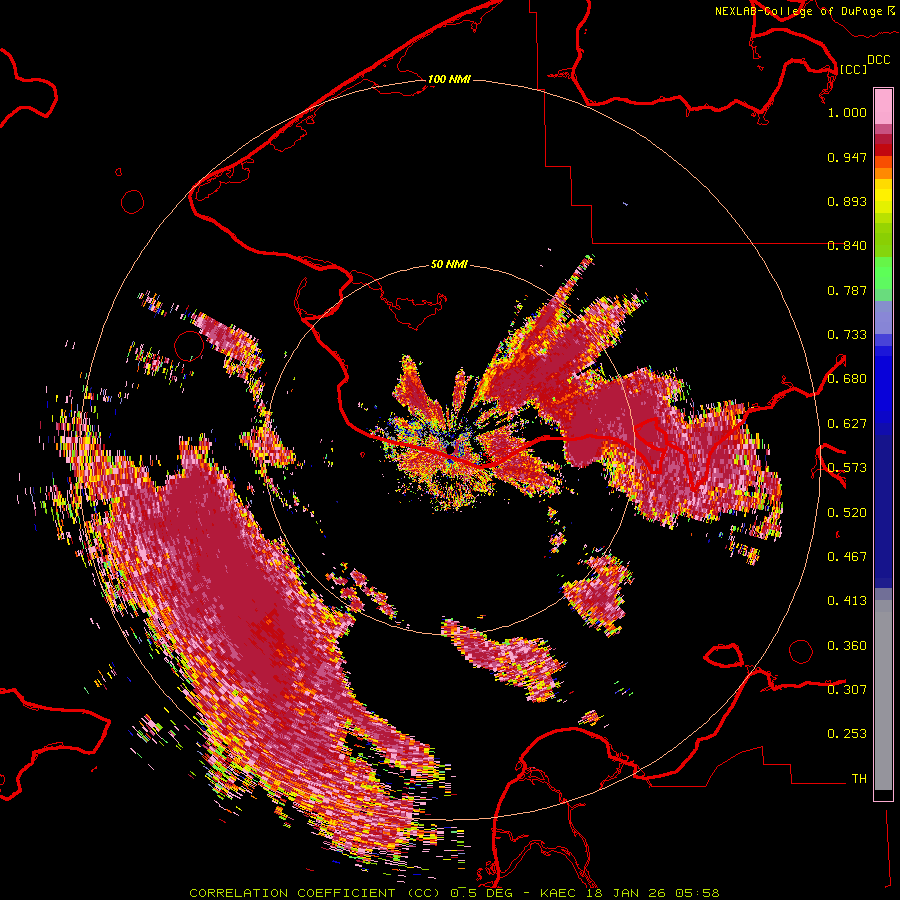The image size is (900, 900).
Task: Click the 0.360 scale value
Action: coord(847,646)
